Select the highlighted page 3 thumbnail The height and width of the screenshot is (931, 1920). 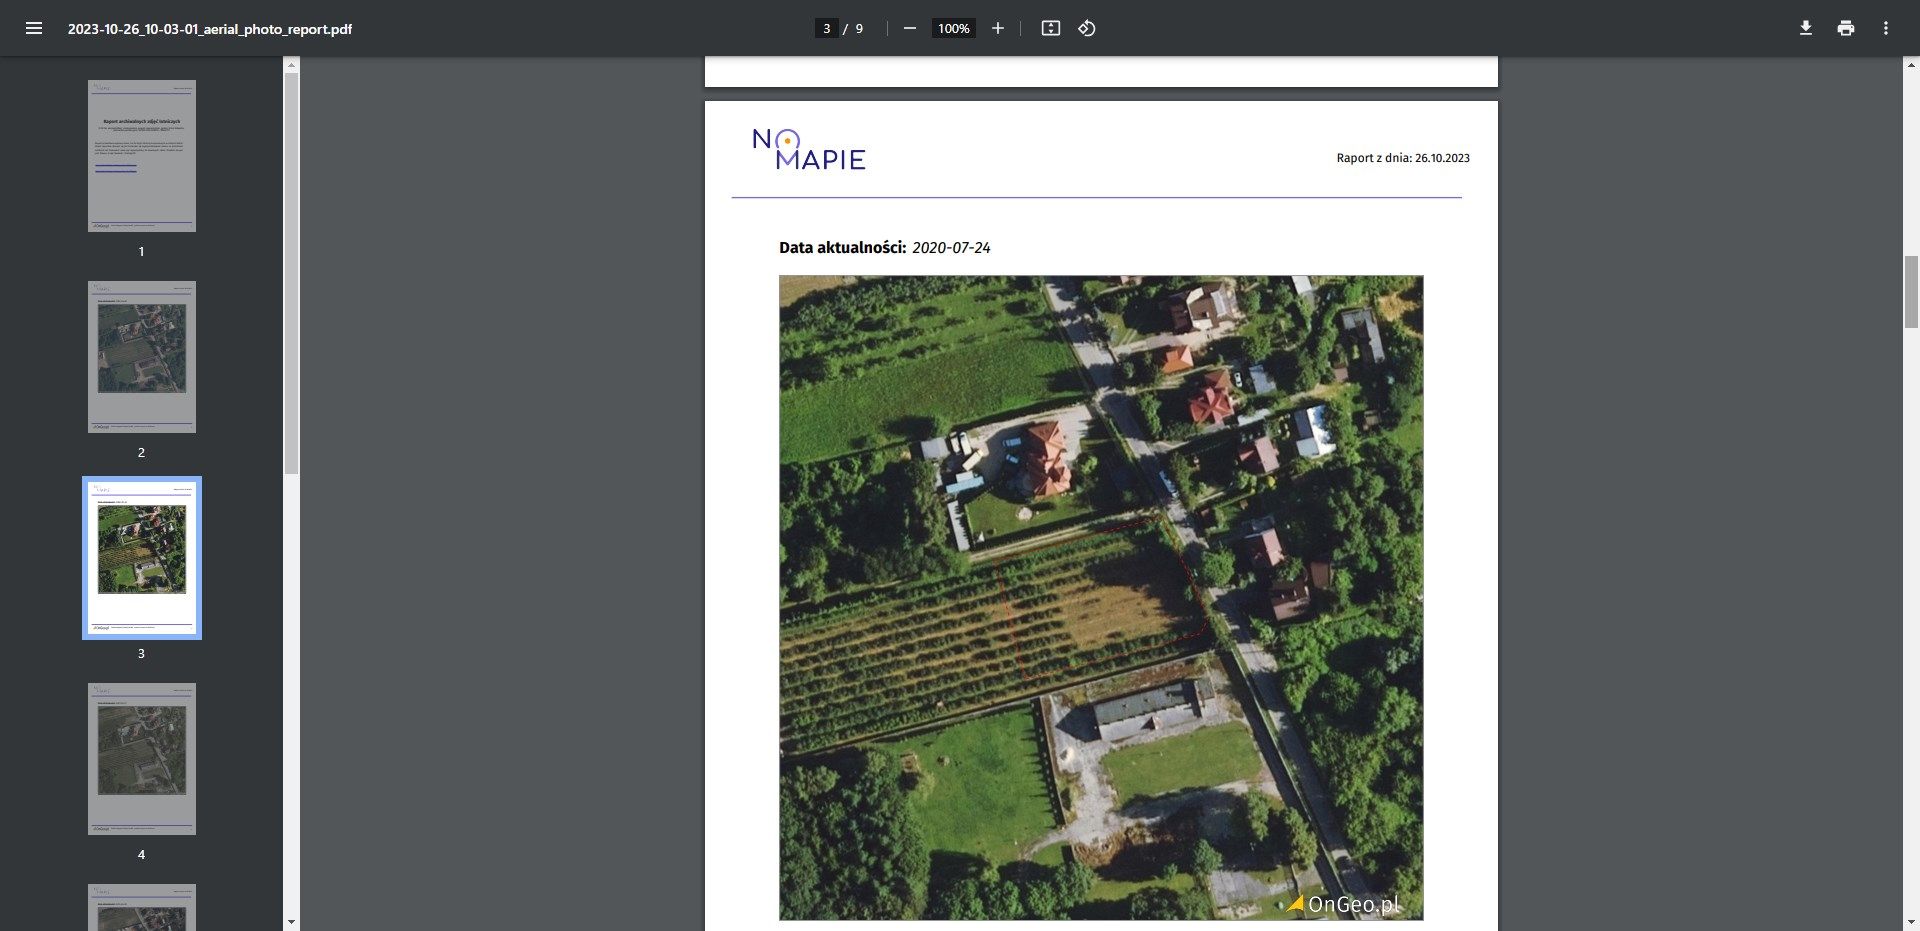141,557
